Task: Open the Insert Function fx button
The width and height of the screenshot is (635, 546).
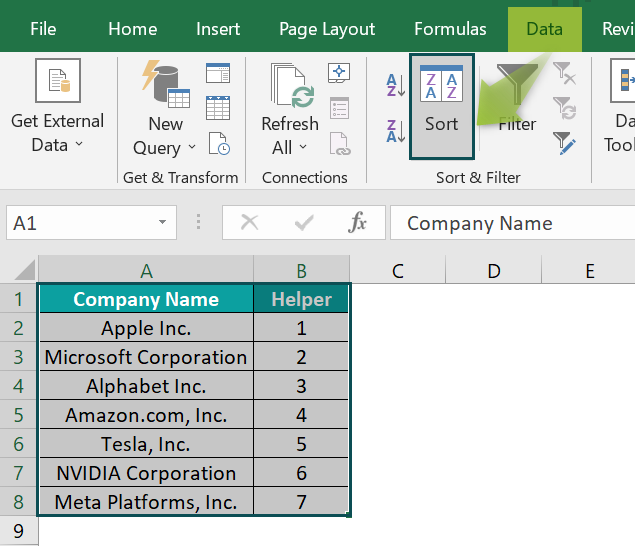Action: (357, 222)
